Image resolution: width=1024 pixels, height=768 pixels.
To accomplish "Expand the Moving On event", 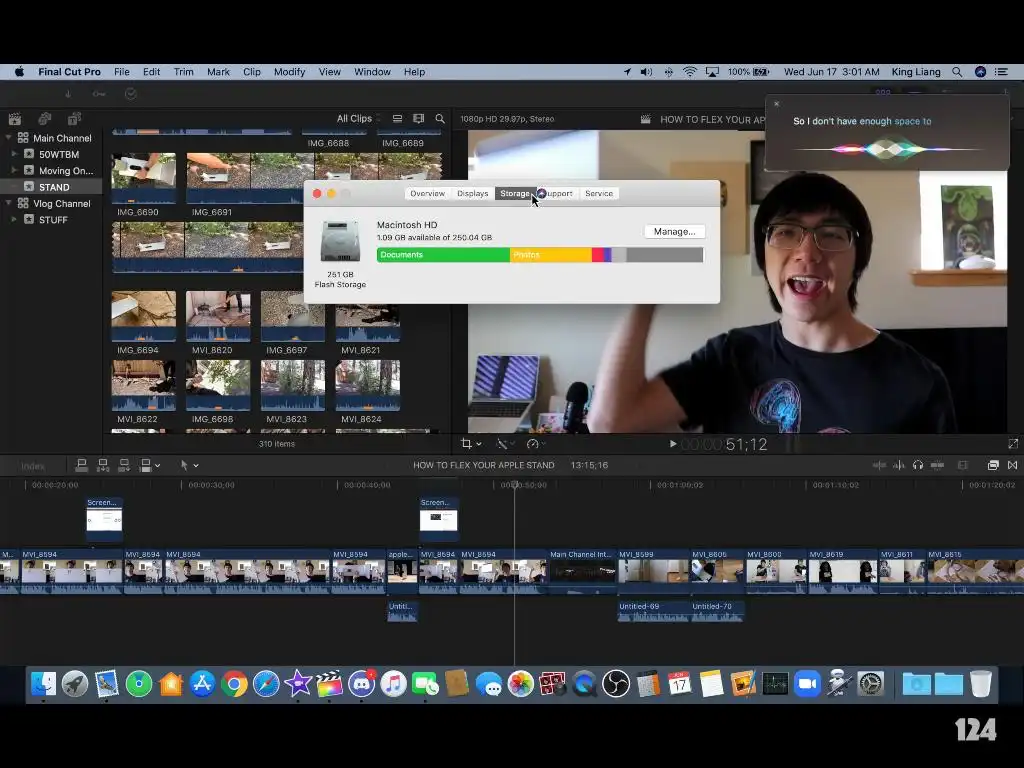I will [x=14, y=170].
